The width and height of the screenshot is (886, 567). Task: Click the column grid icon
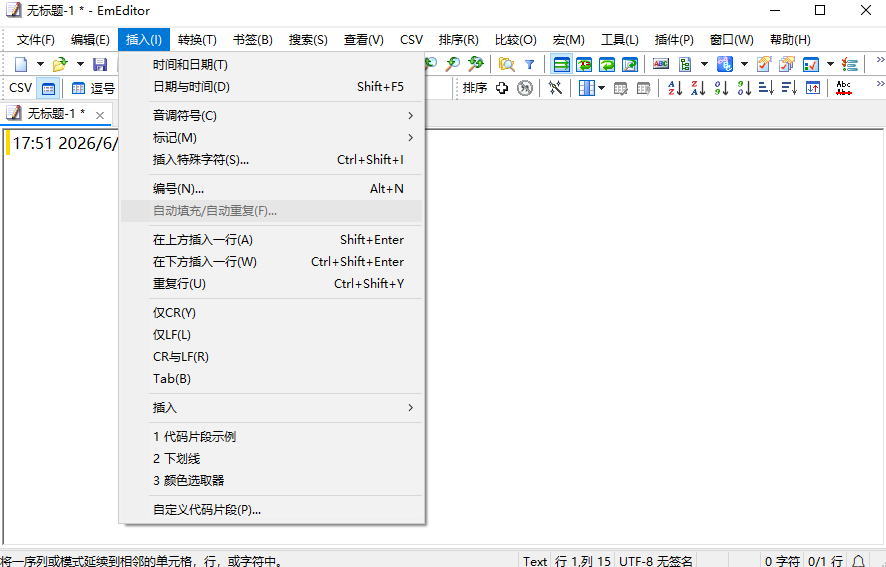coord(587,88)
